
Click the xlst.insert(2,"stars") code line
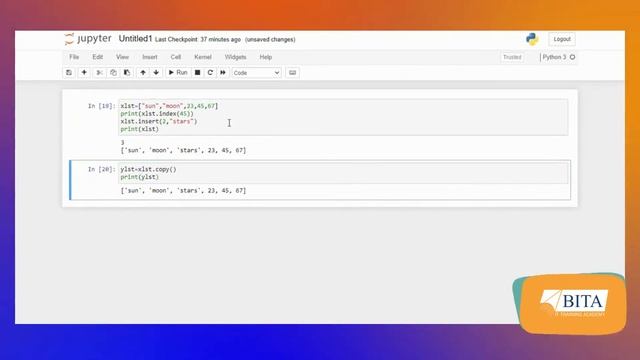(159, 122)
